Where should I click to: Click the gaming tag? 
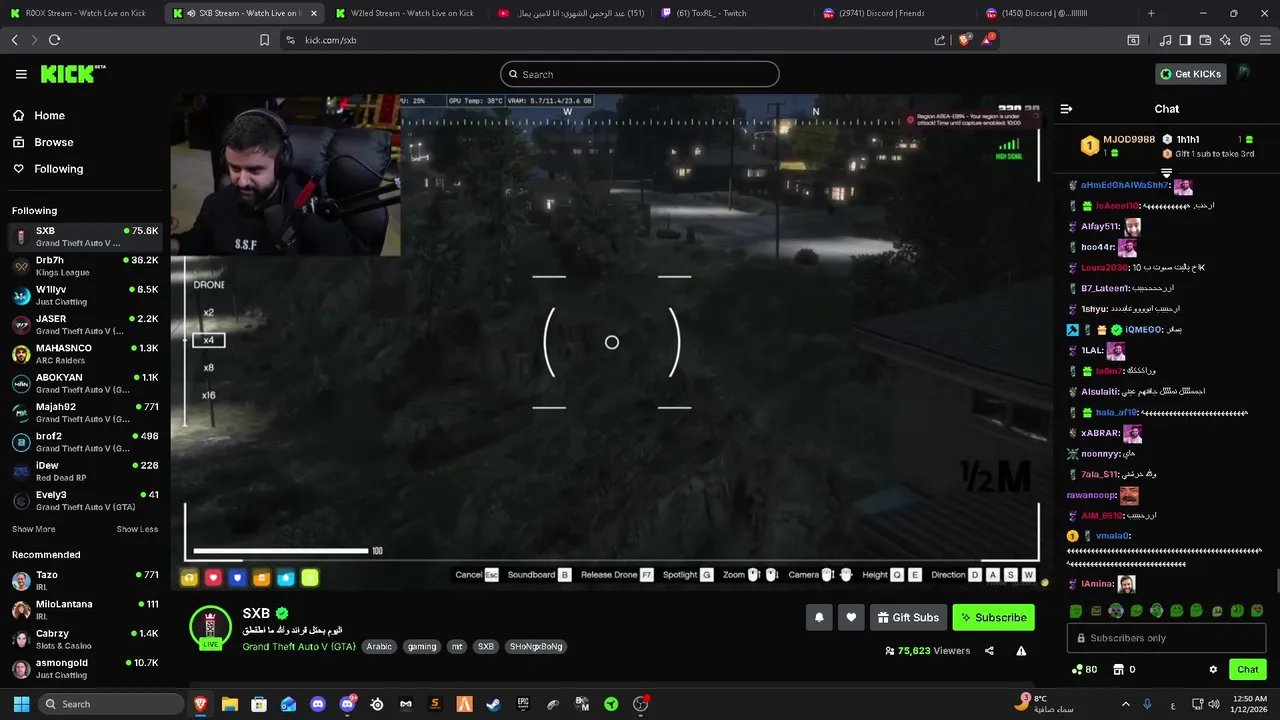(422, 647)
